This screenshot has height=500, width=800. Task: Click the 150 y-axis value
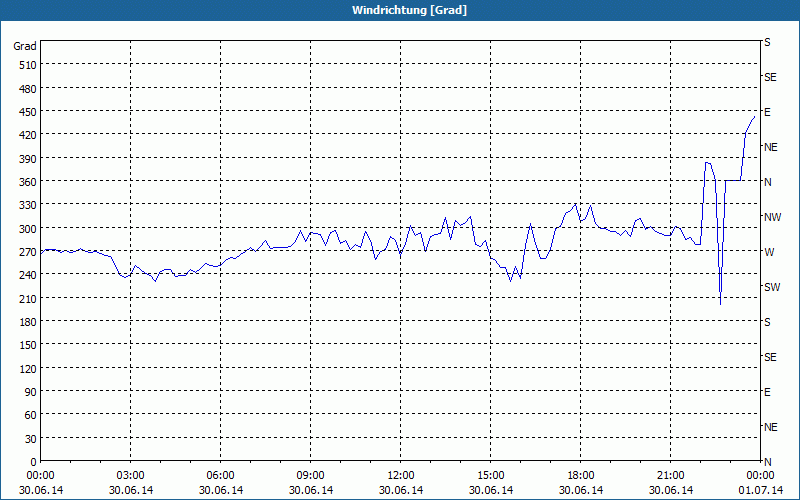[x=28, y=346]
